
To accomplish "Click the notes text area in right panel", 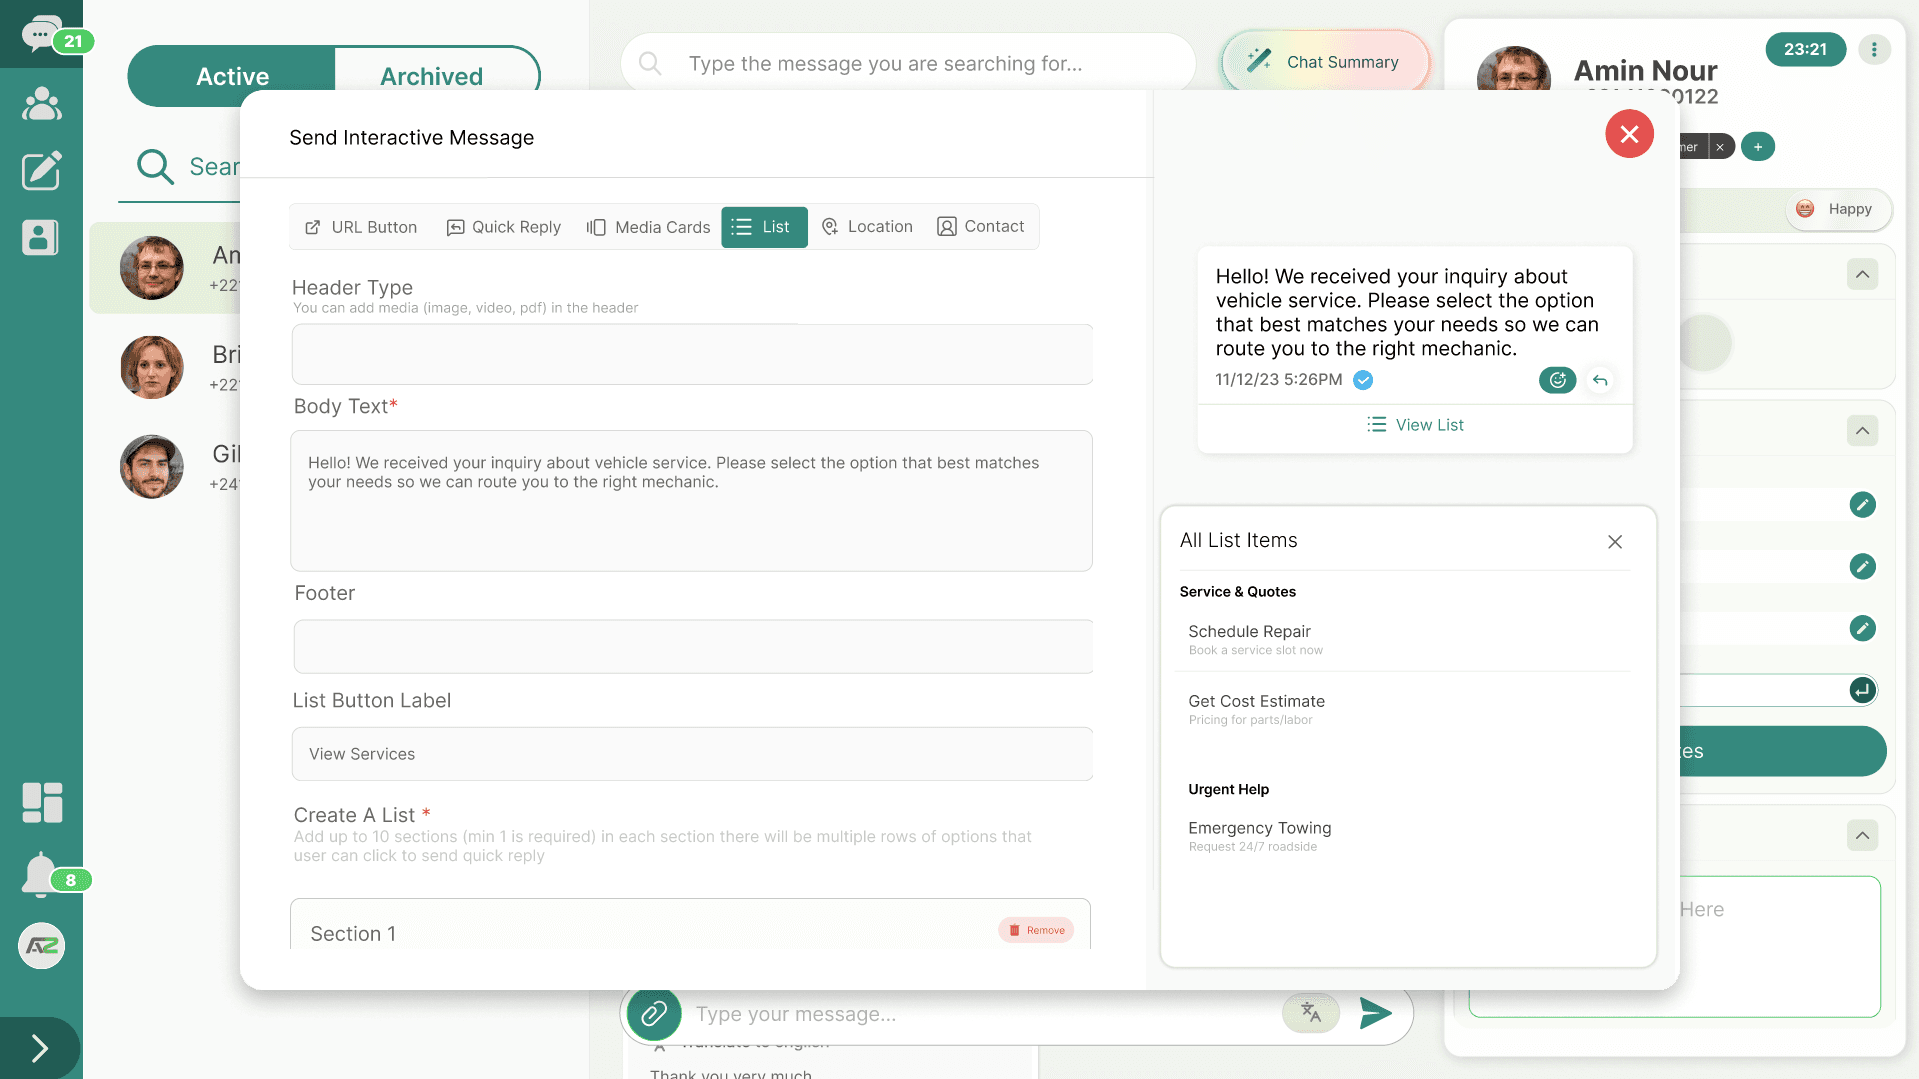I will [x=1674, y=946].
